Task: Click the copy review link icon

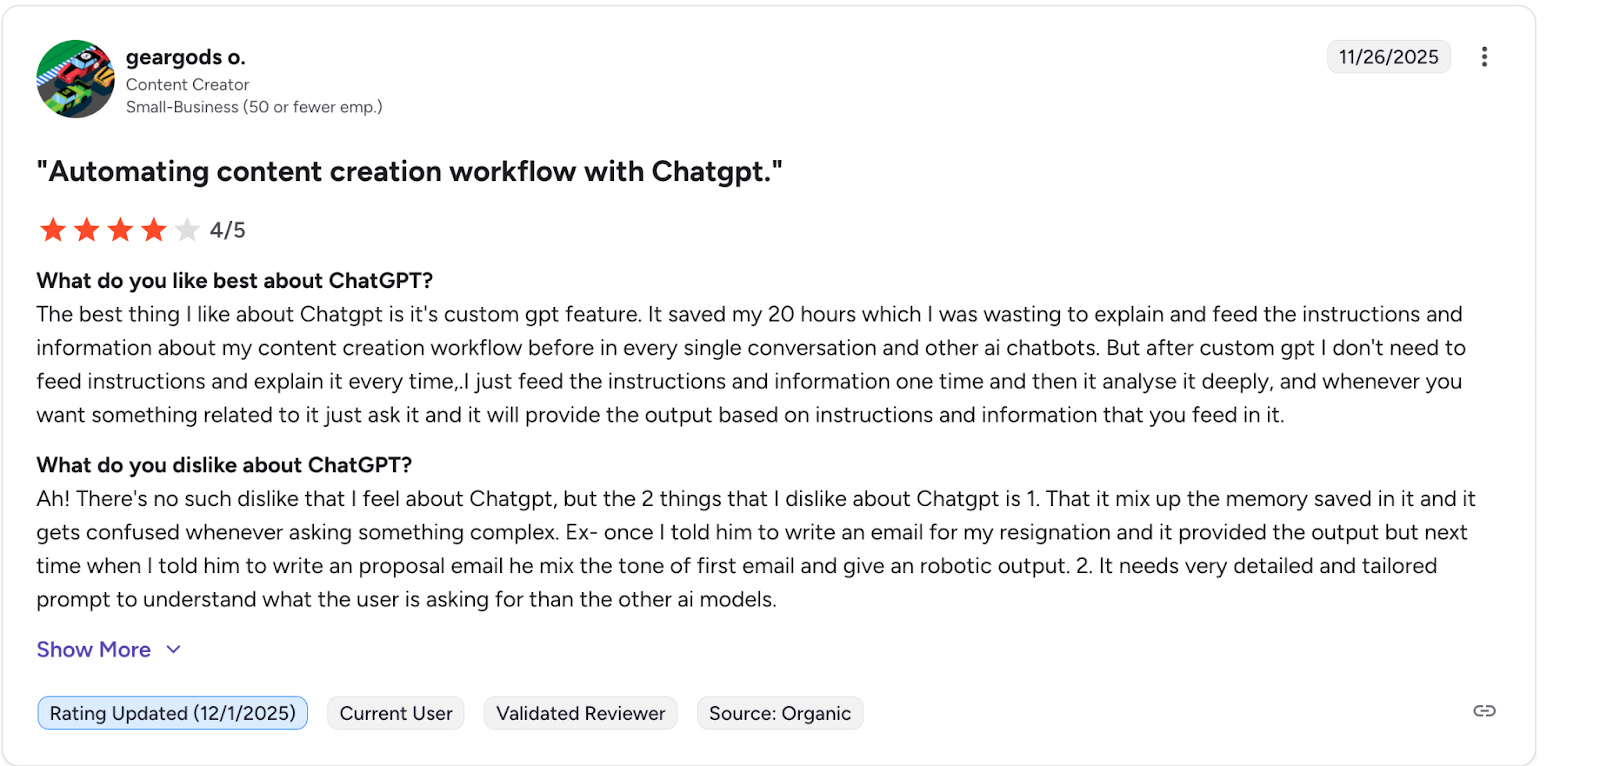Action: click(x=1483, y=711)
